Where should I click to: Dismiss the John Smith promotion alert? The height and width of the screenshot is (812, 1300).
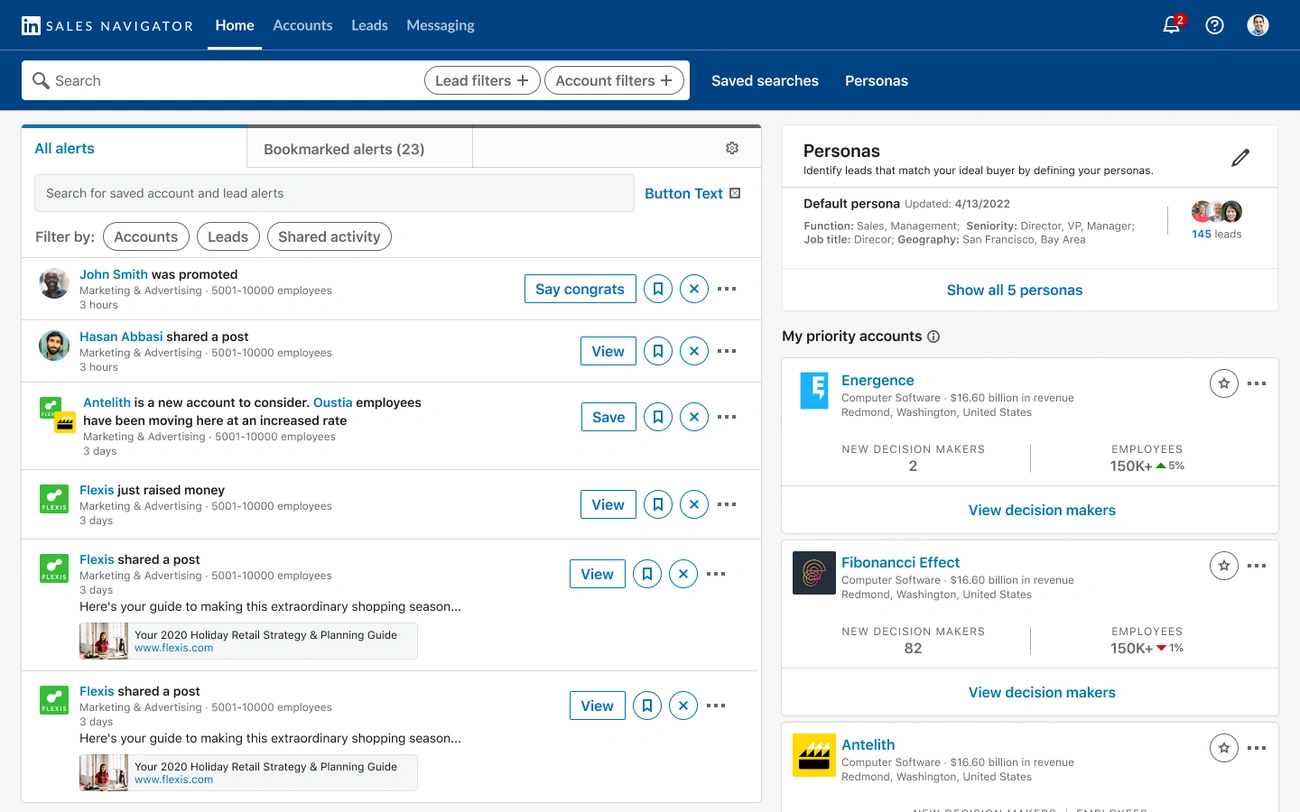click(694, 288)
